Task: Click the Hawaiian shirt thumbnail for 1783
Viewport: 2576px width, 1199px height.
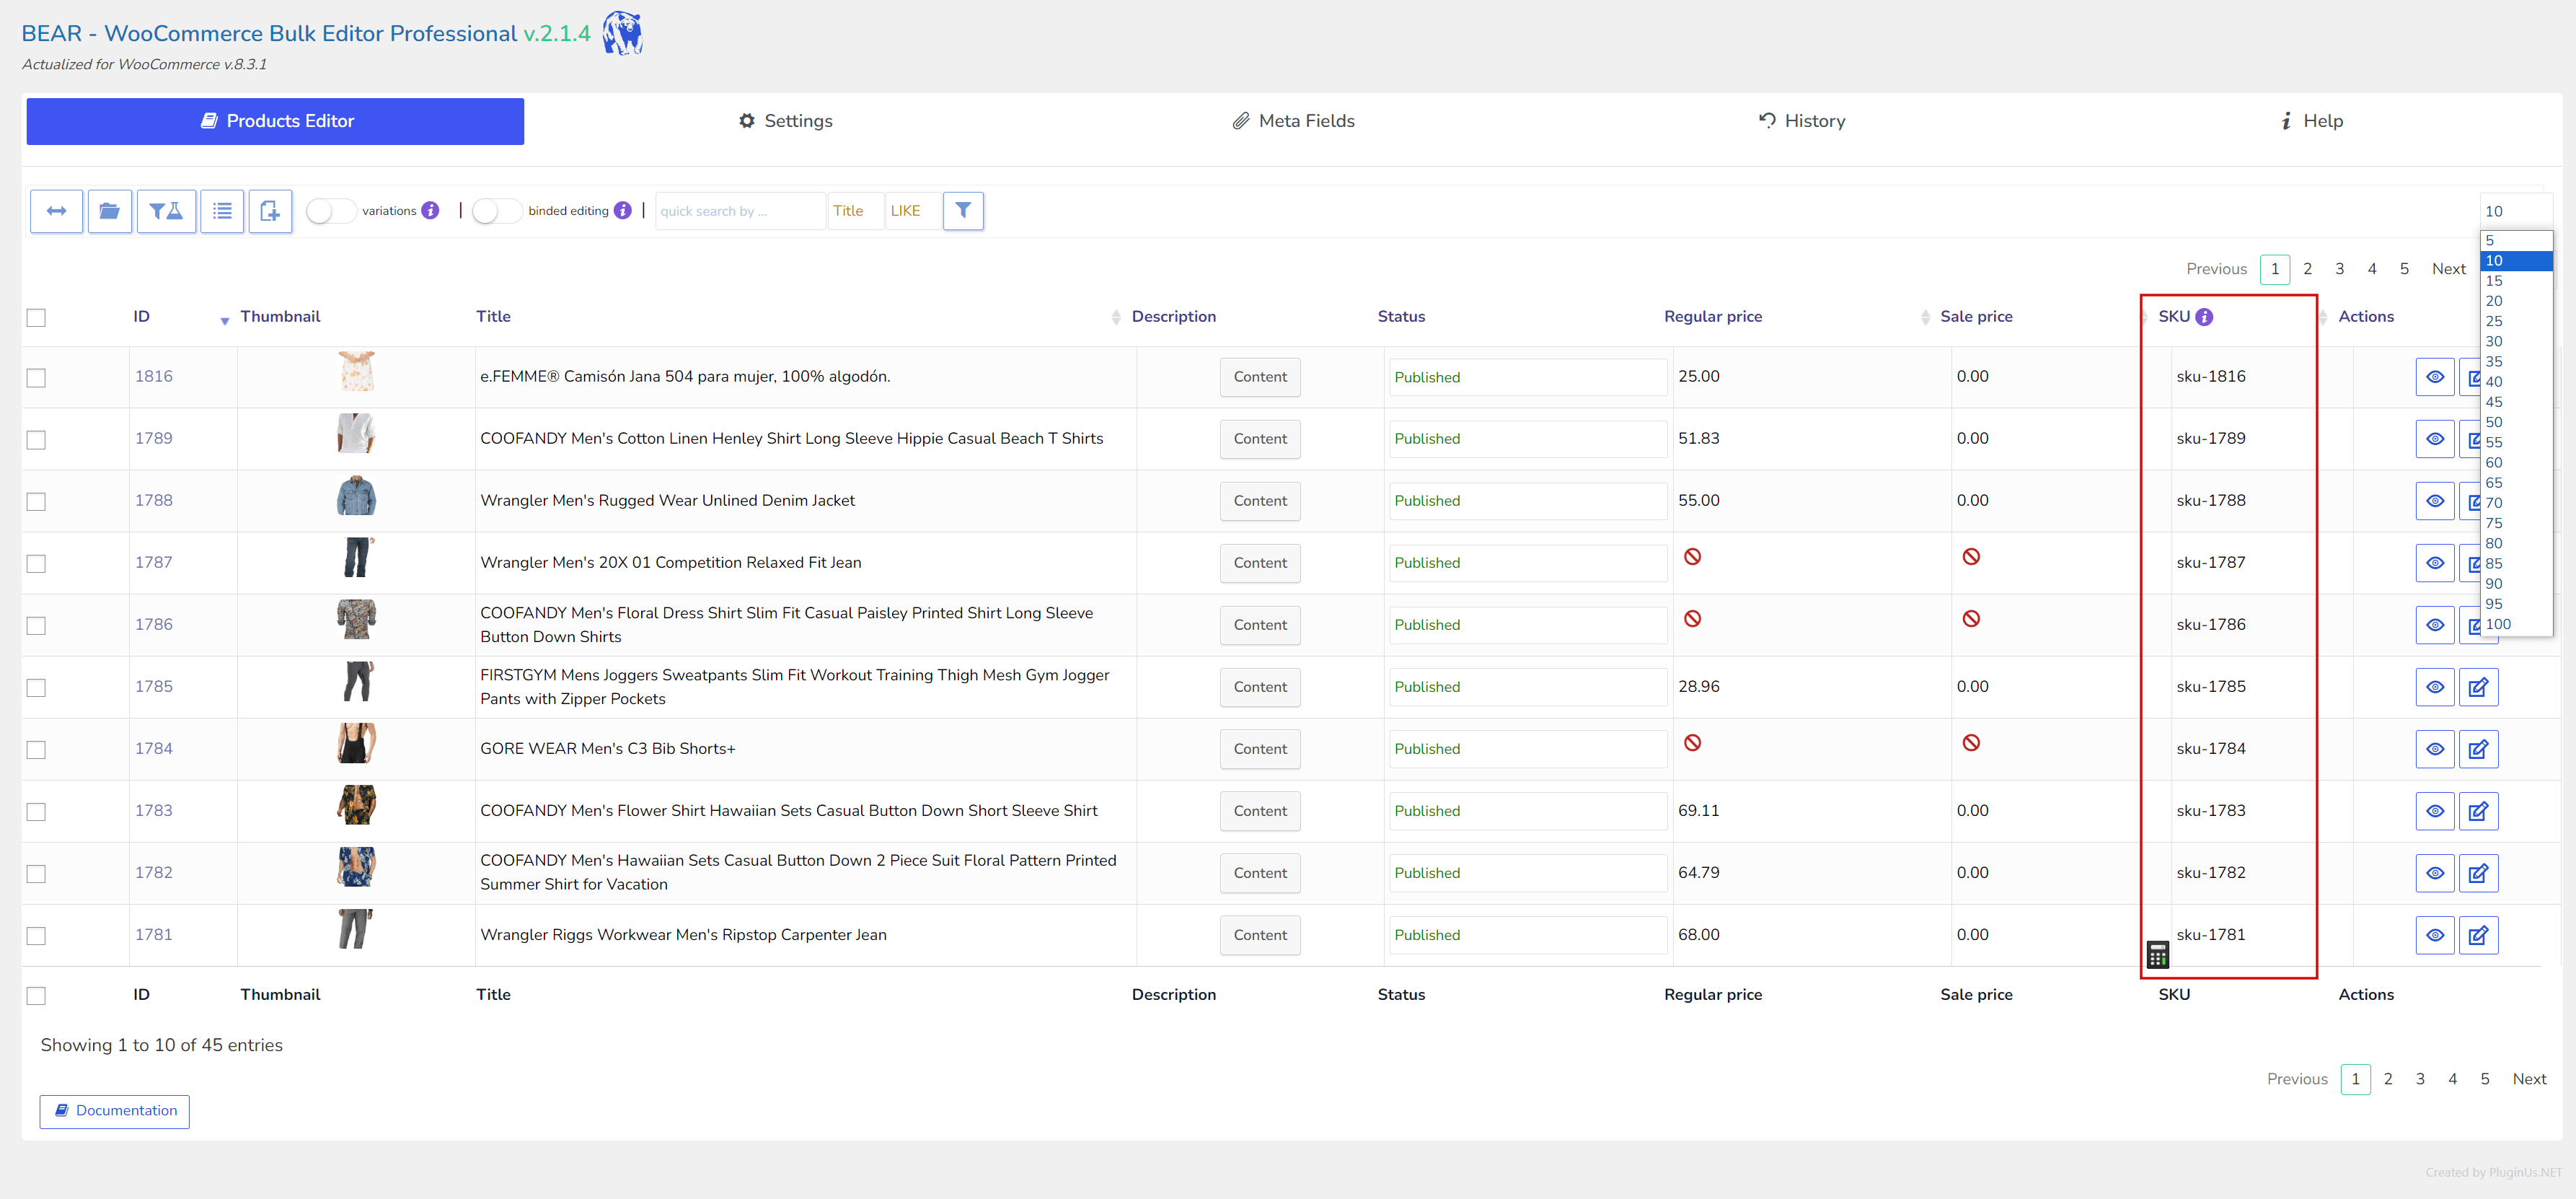Action: point(356,806)
